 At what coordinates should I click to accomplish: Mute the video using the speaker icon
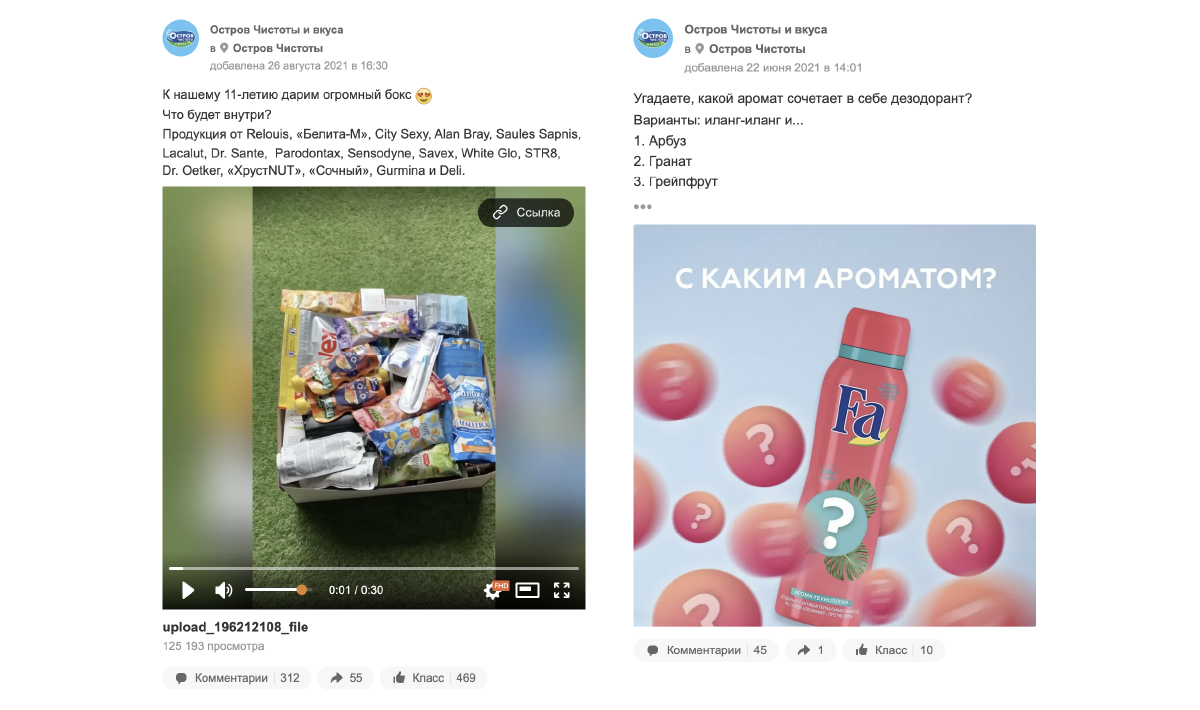224,590
